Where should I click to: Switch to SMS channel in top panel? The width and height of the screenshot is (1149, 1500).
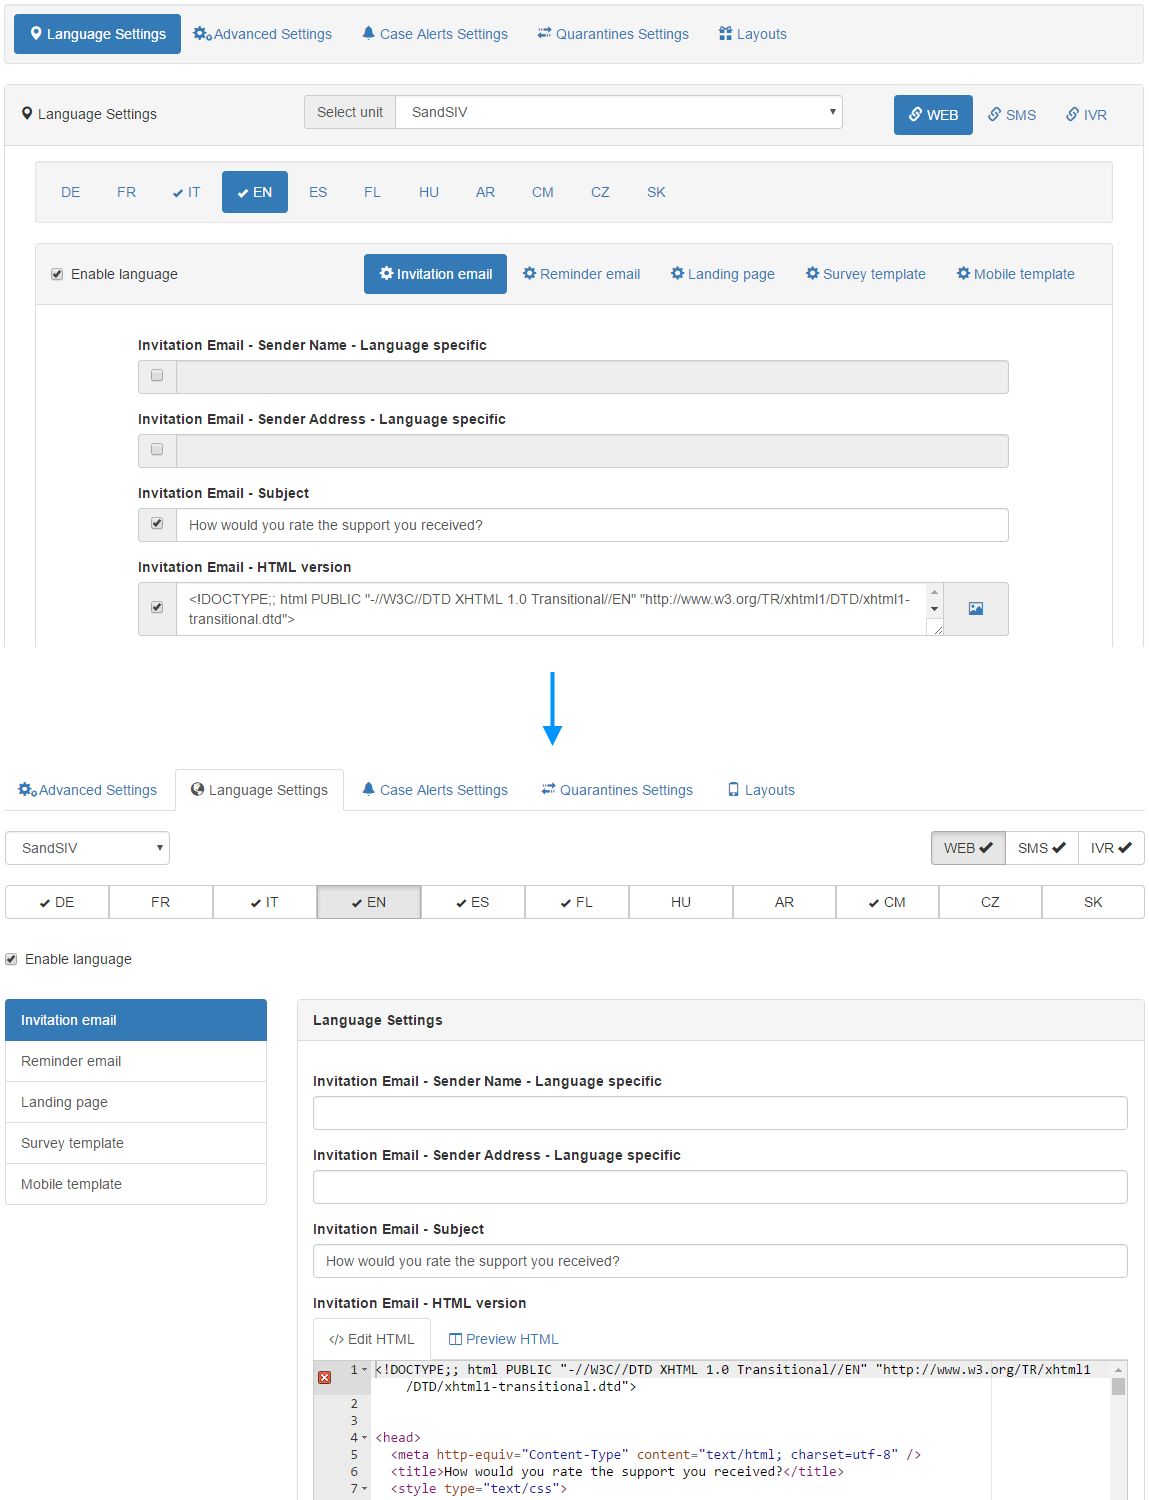point(1012,115)
